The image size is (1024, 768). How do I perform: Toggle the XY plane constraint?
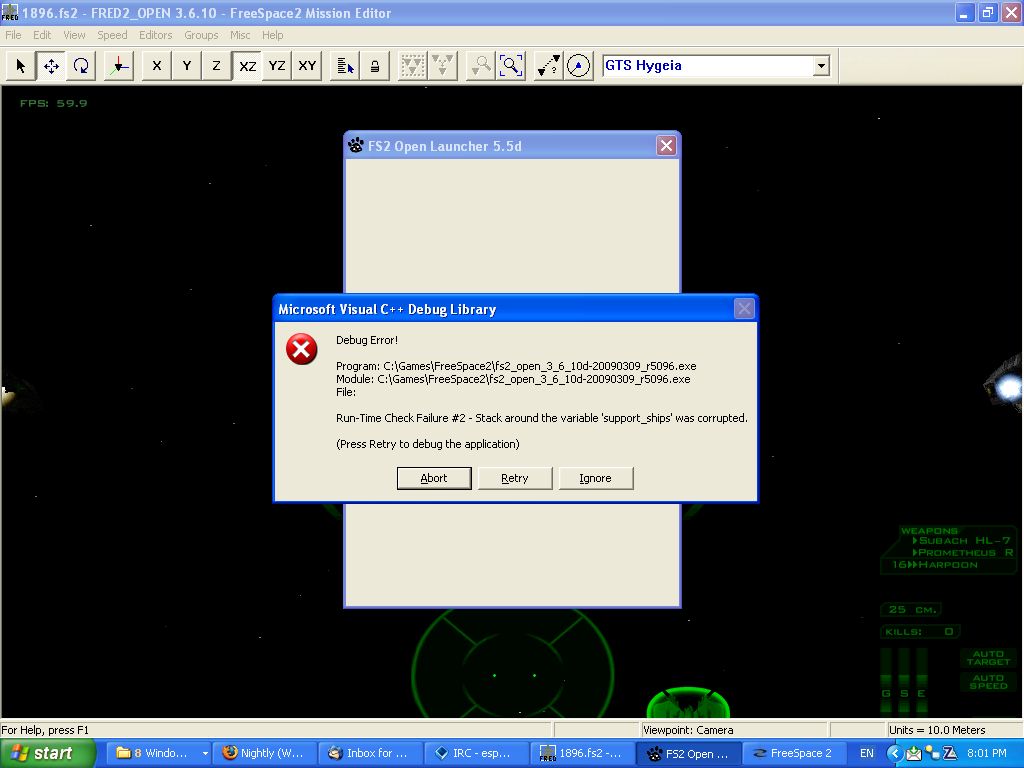tap(307, 66)
